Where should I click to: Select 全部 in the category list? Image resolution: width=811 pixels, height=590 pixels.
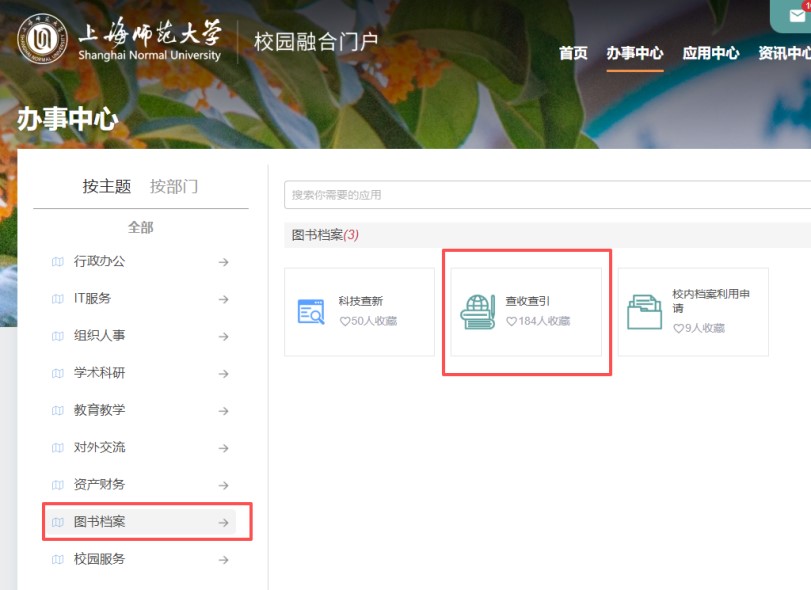click(141, 227)
